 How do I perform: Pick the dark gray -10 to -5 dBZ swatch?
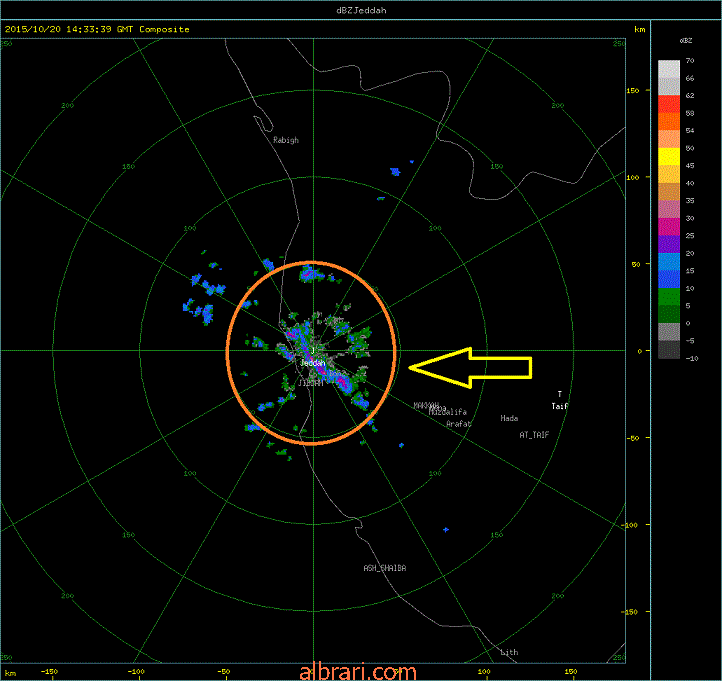(x=669, y=349)
